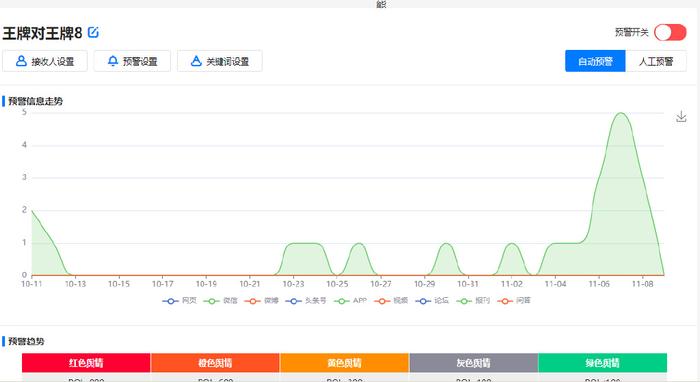Image resolution: width=700 pixels, height=382 pixels.
Task: Open 预警设置 via its bell icon
Action: coord(113,61)
